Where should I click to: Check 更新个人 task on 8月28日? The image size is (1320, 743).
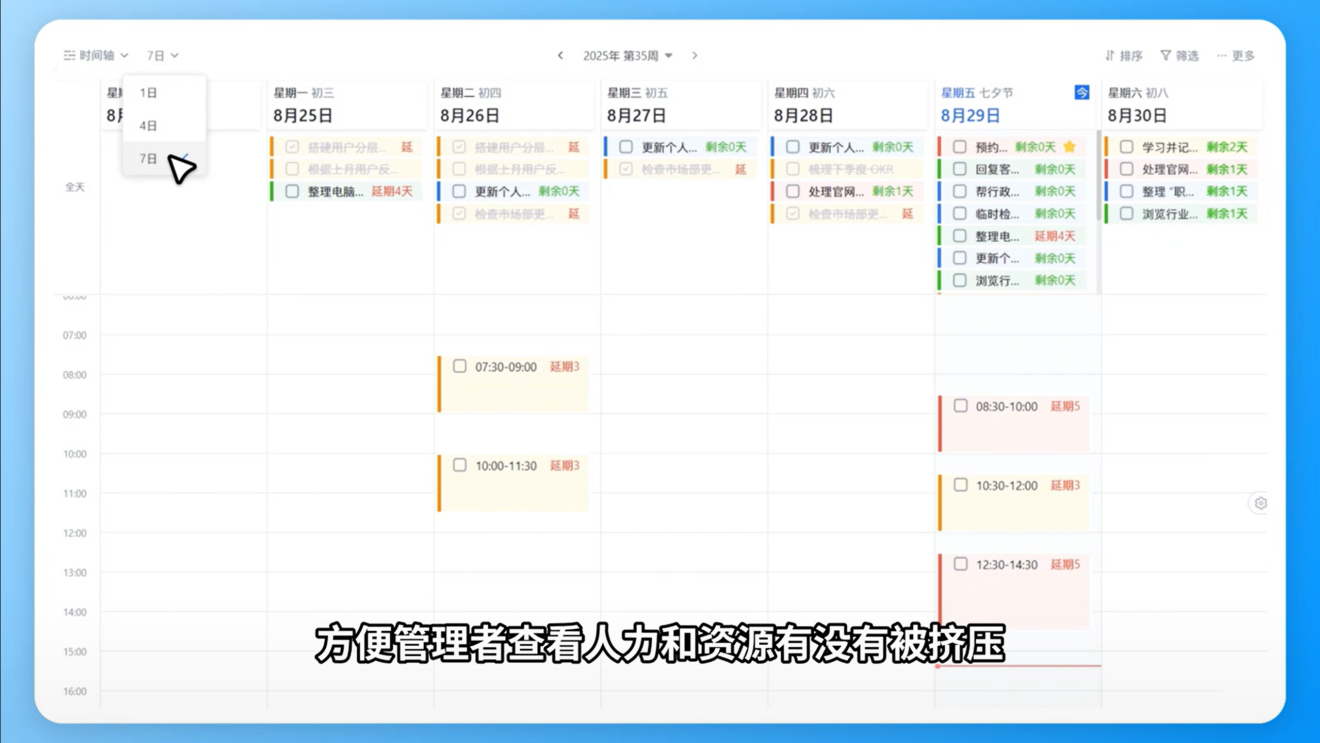coord(793,147)
